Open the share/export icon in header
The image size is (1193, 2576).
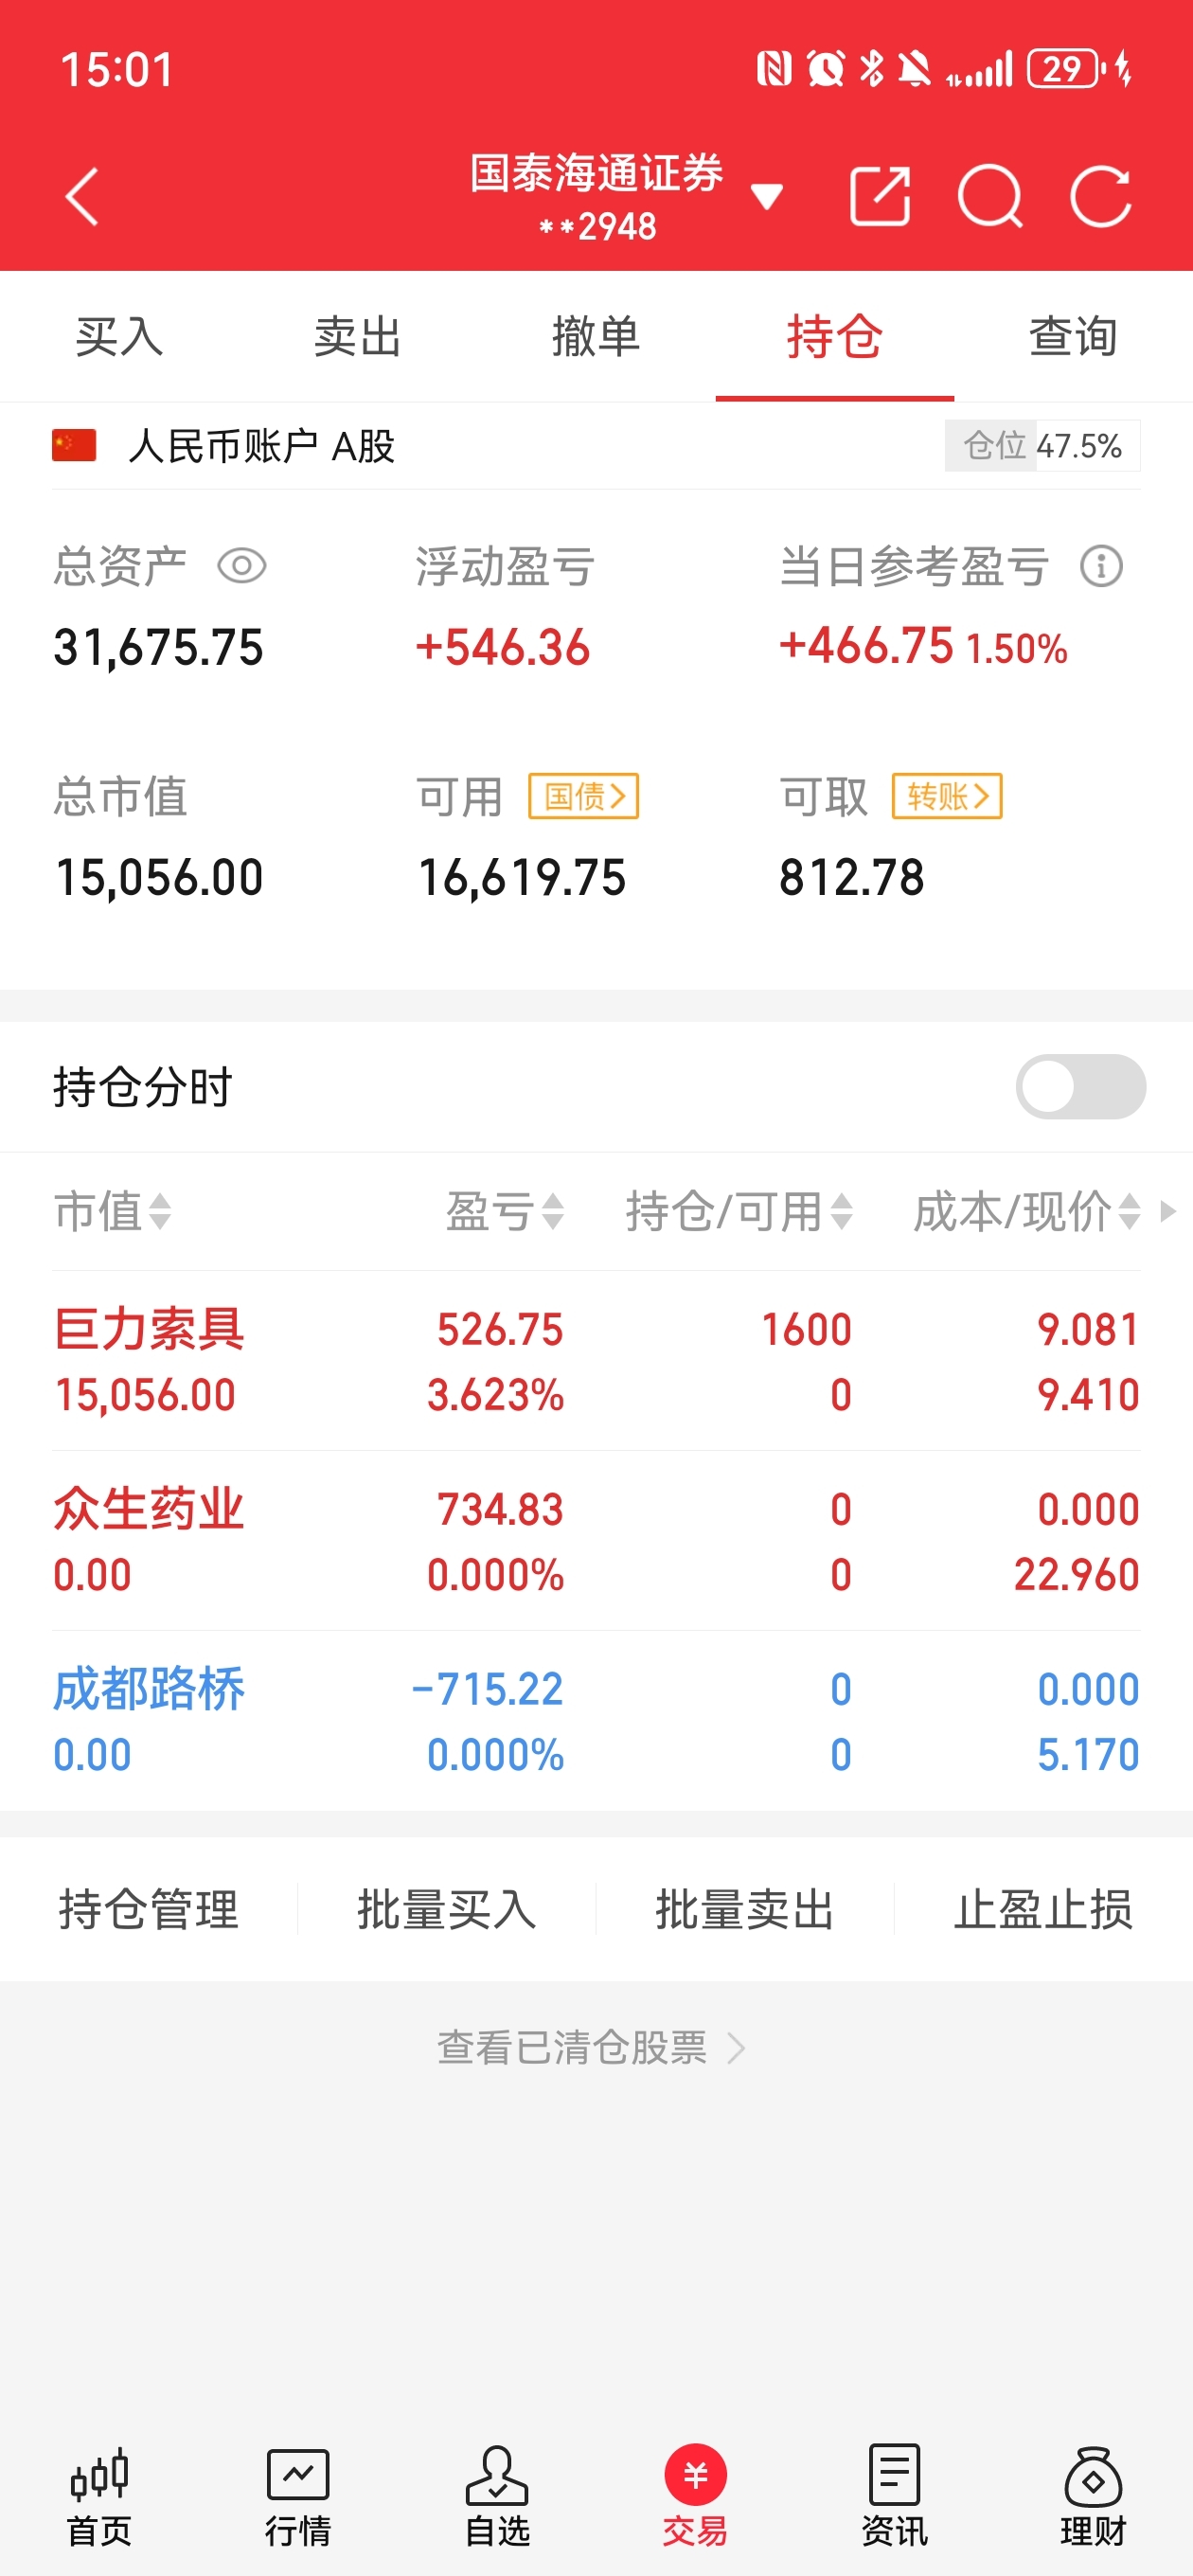click(x=880, y=196)
